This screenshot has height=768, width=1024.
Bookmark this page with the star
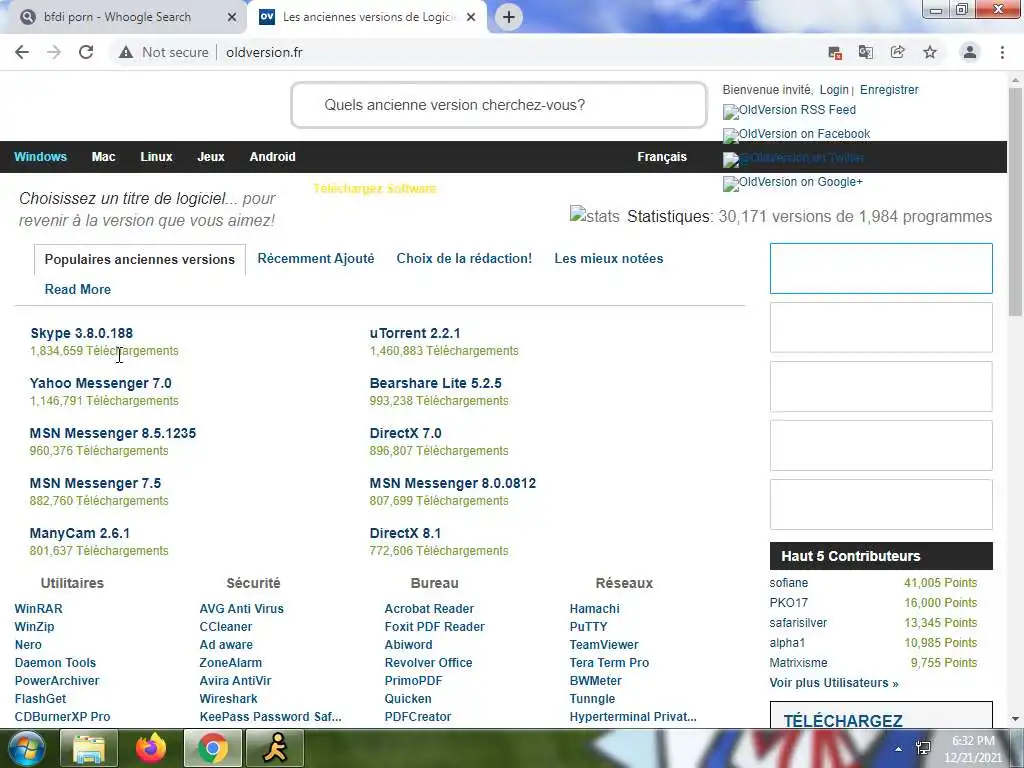930,52
